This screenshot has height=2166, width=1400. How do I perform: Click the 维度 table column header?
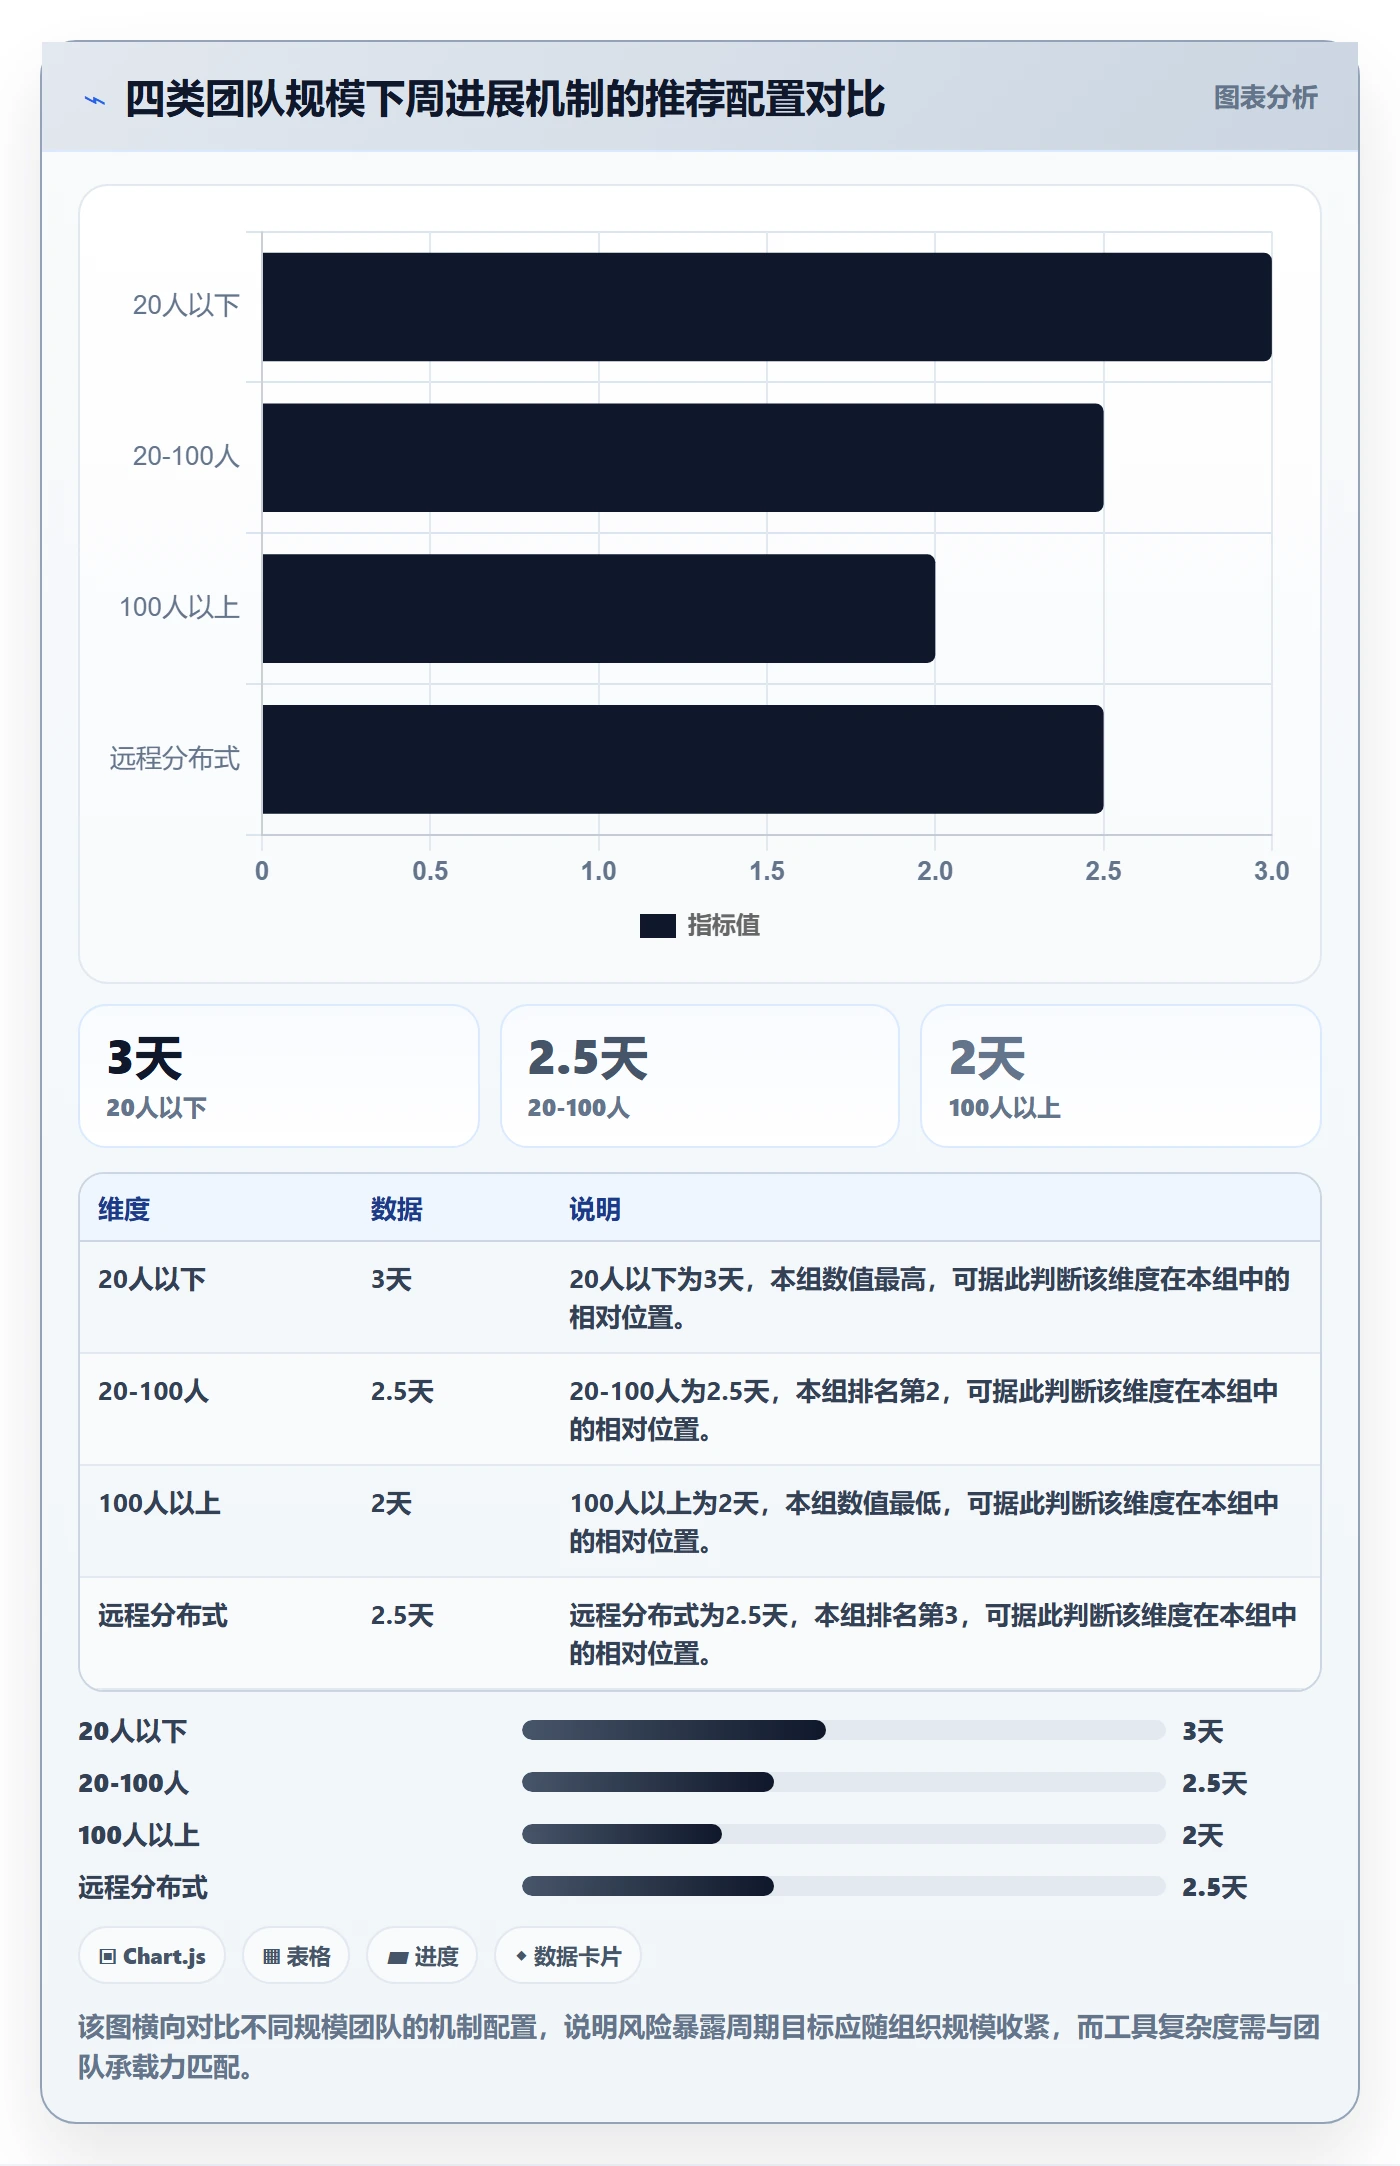point(124,1209)
